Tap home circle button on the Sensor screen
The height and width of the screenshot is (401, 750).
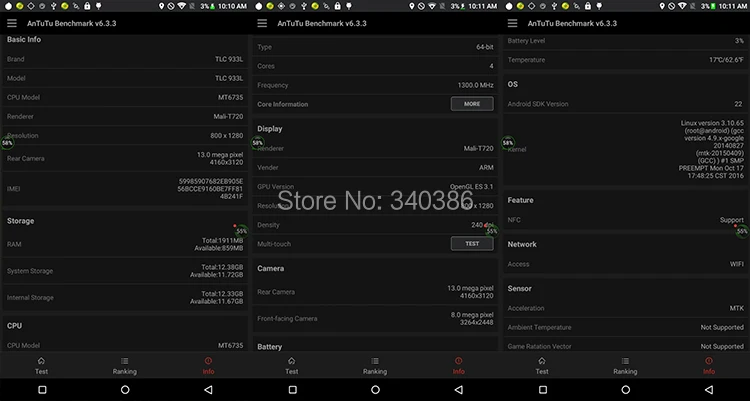625,390
